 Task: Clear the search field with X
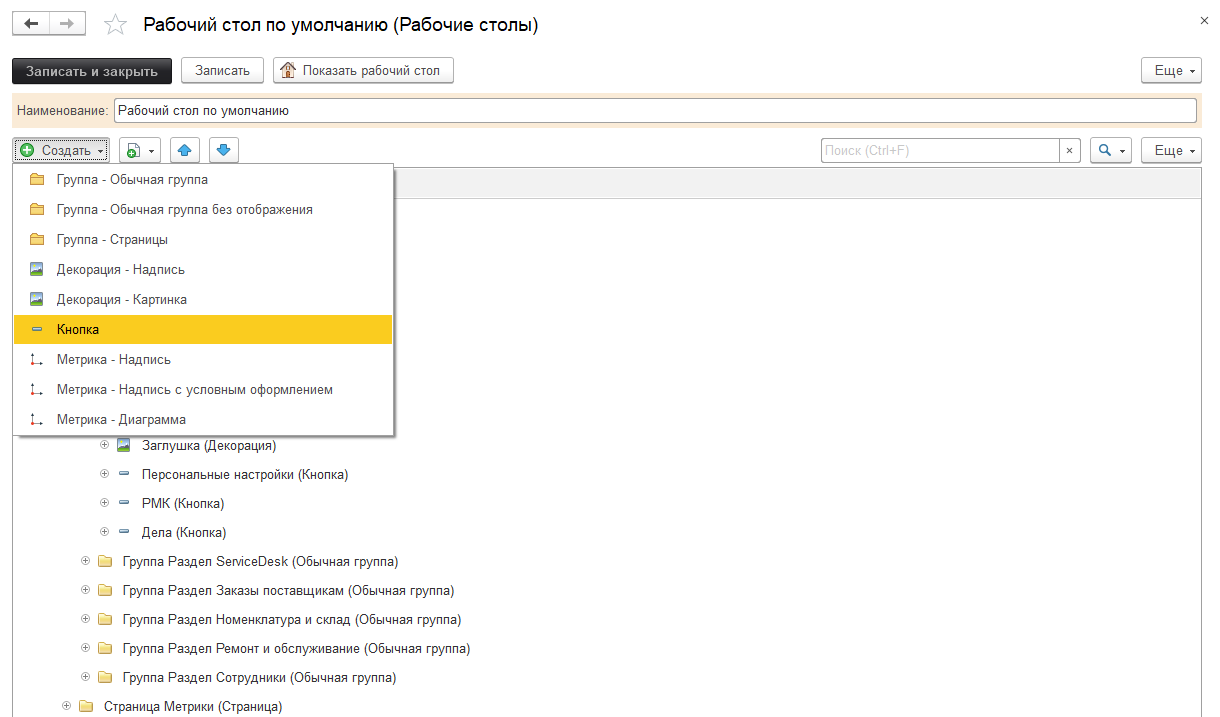[1070, 150]
